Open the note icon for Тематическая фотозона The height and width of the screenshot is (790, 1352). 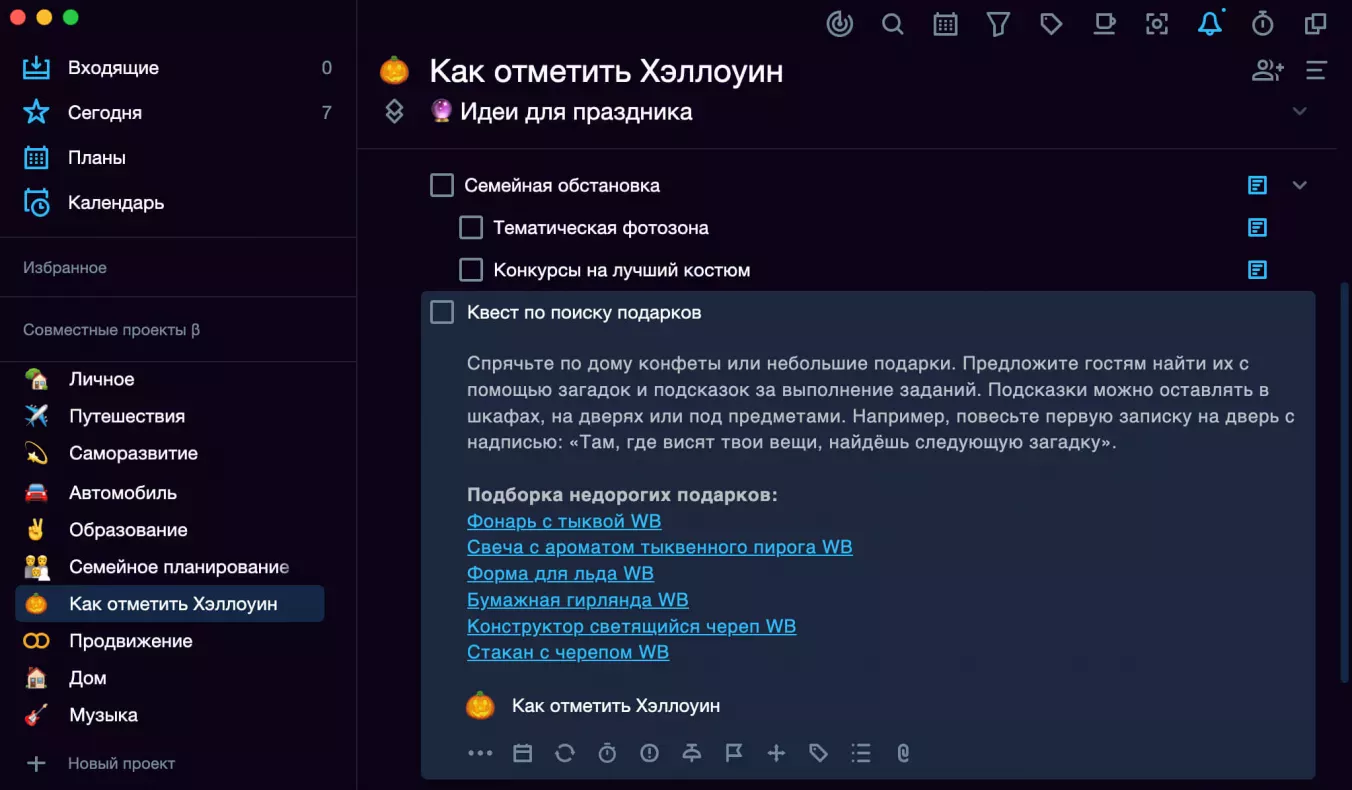pos(1257,228)
